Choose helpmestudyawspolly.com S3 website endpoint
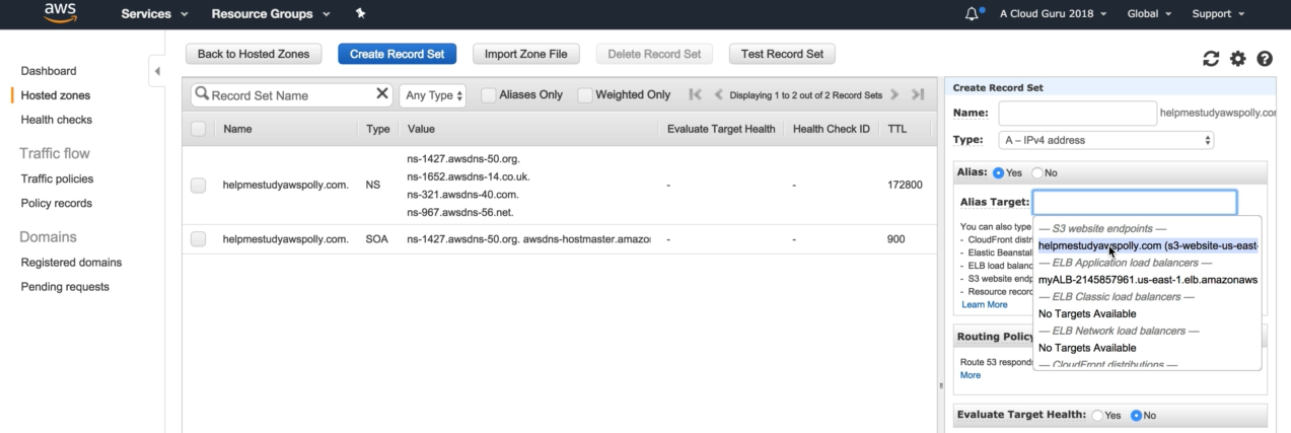 1148,245
